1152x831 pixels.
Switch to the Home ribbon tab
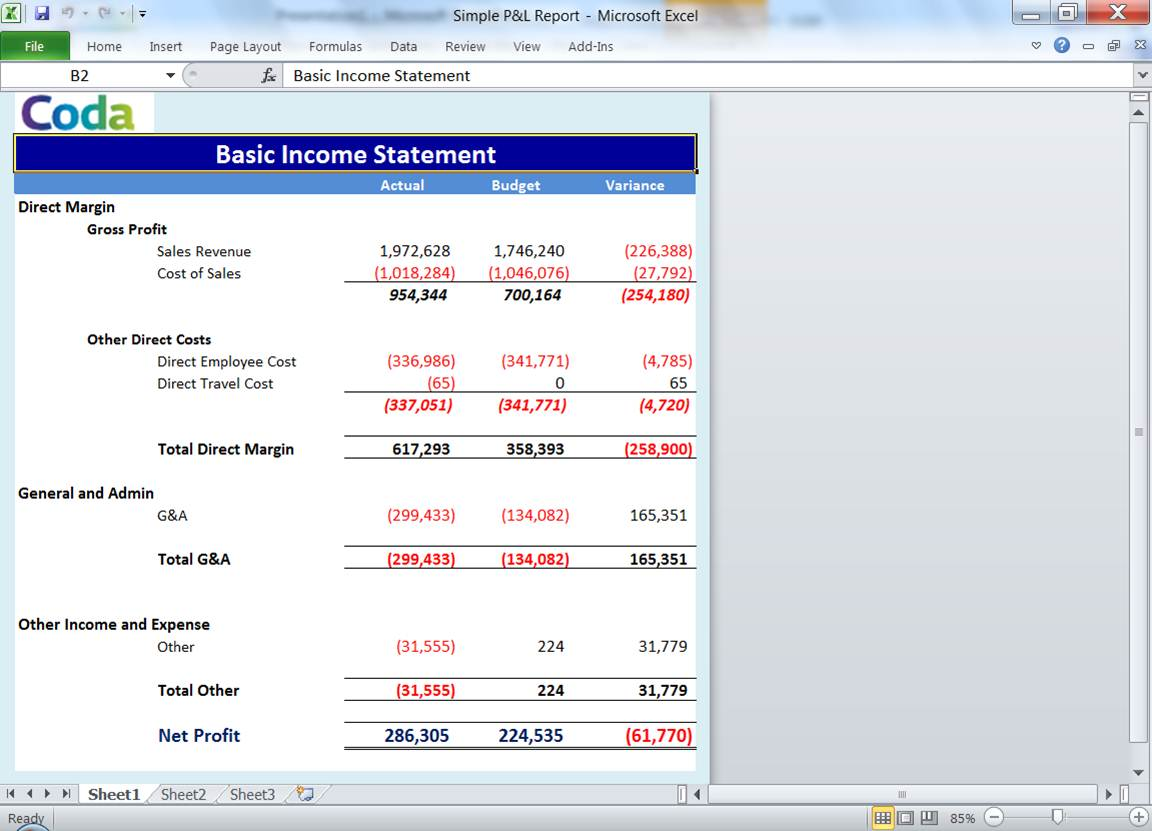104,46
